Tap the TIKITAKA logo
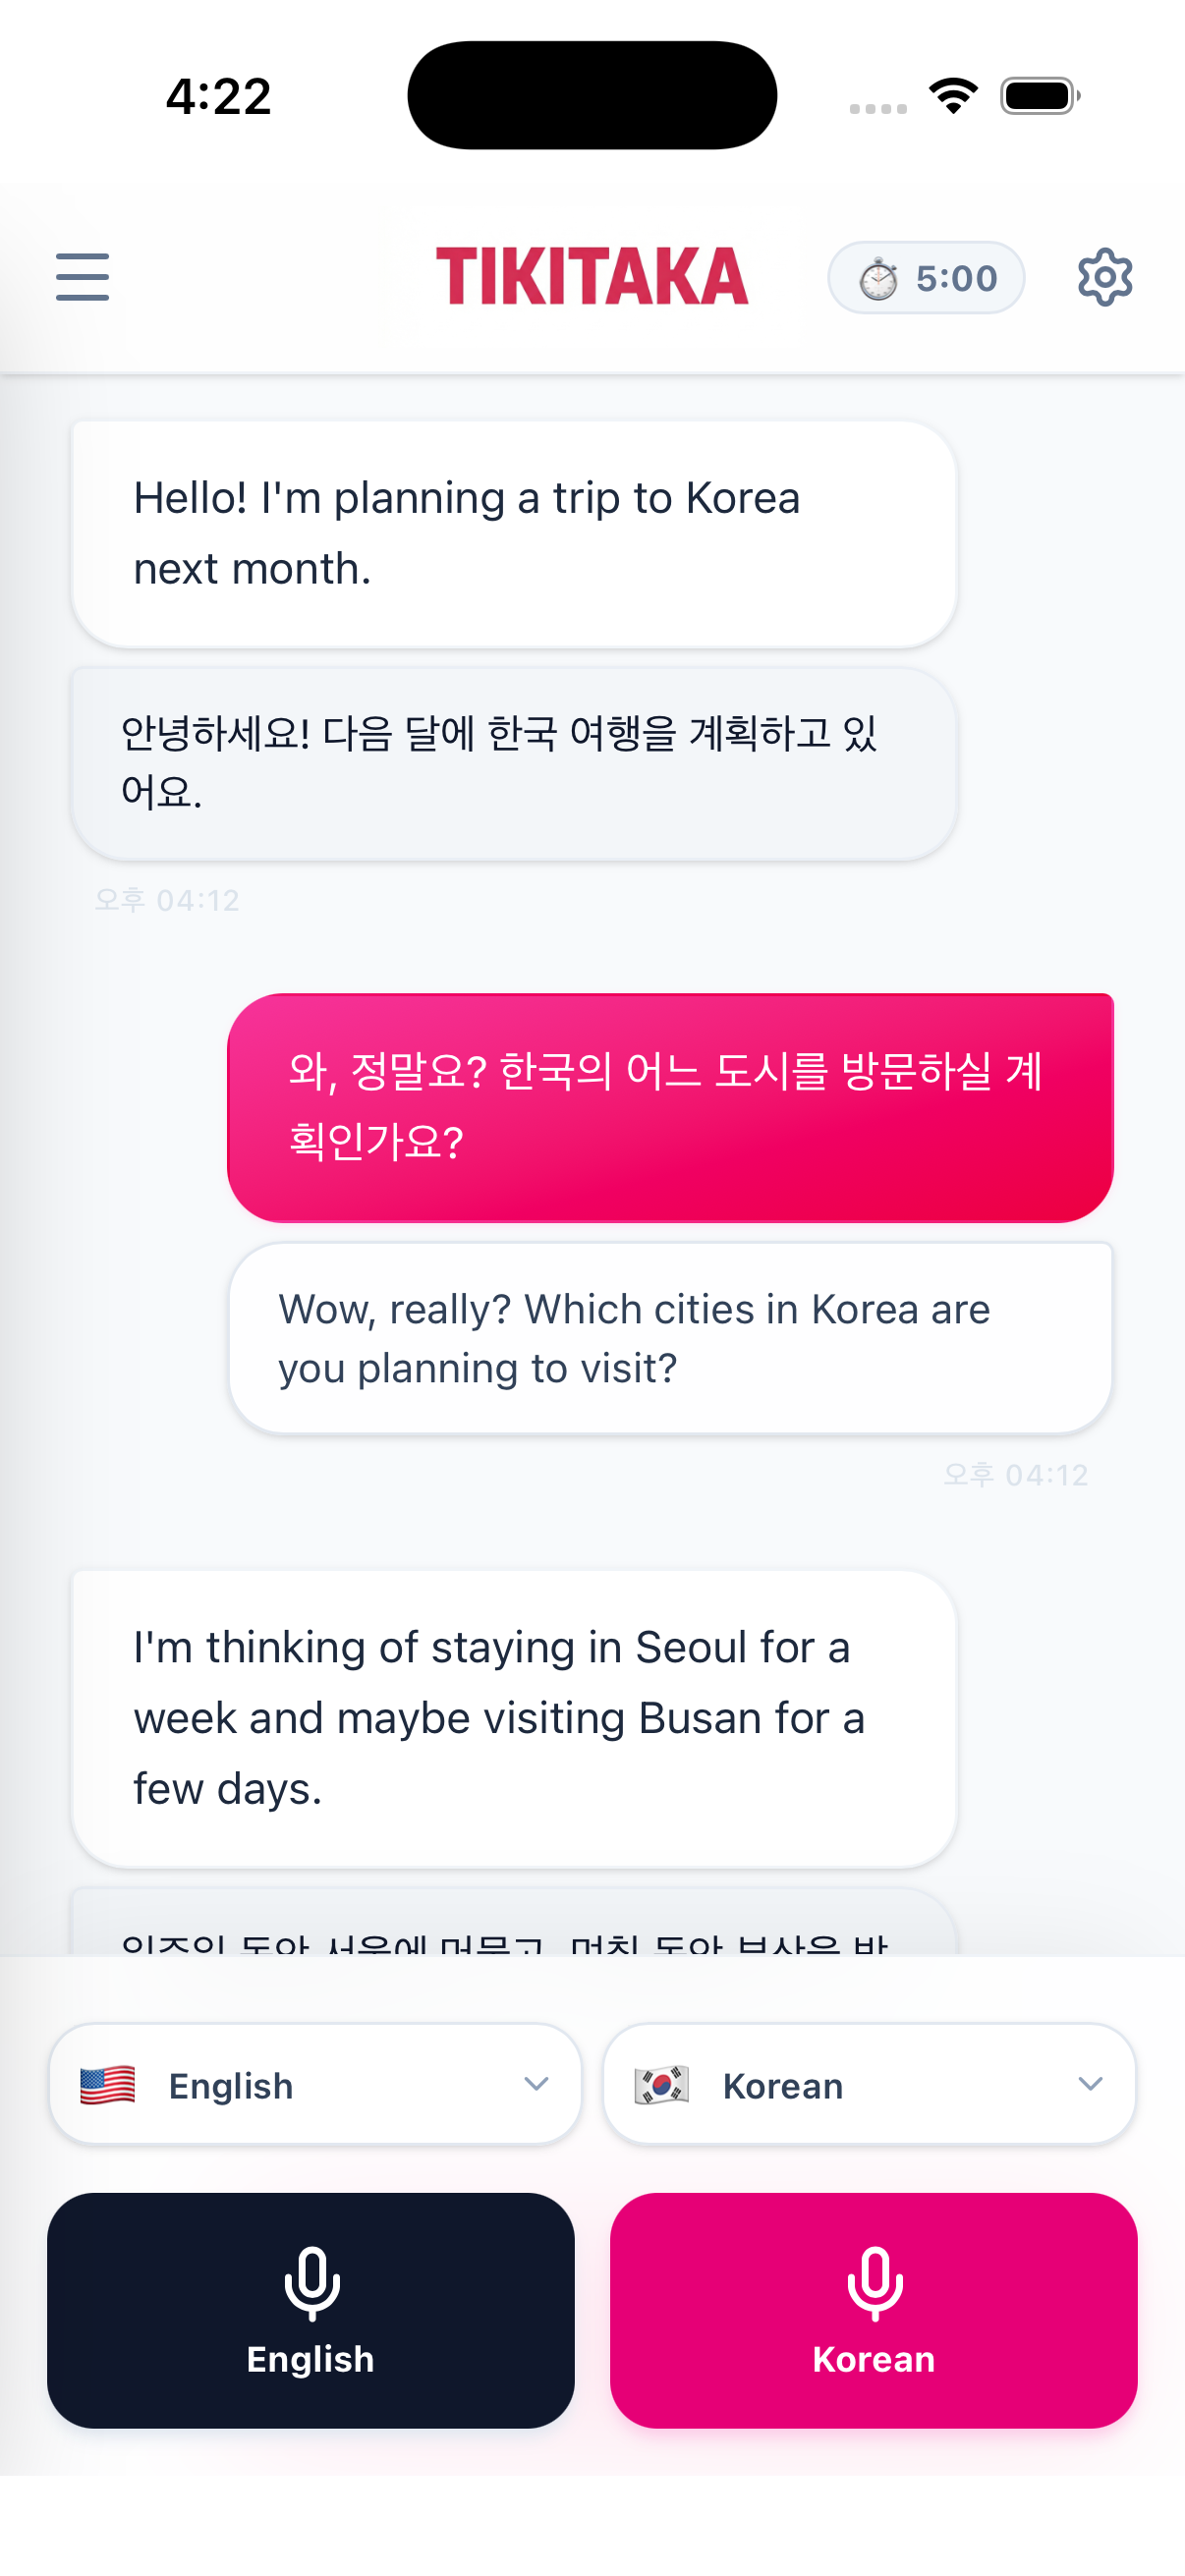1185x2576 pixels. click(x=591, y=276)
